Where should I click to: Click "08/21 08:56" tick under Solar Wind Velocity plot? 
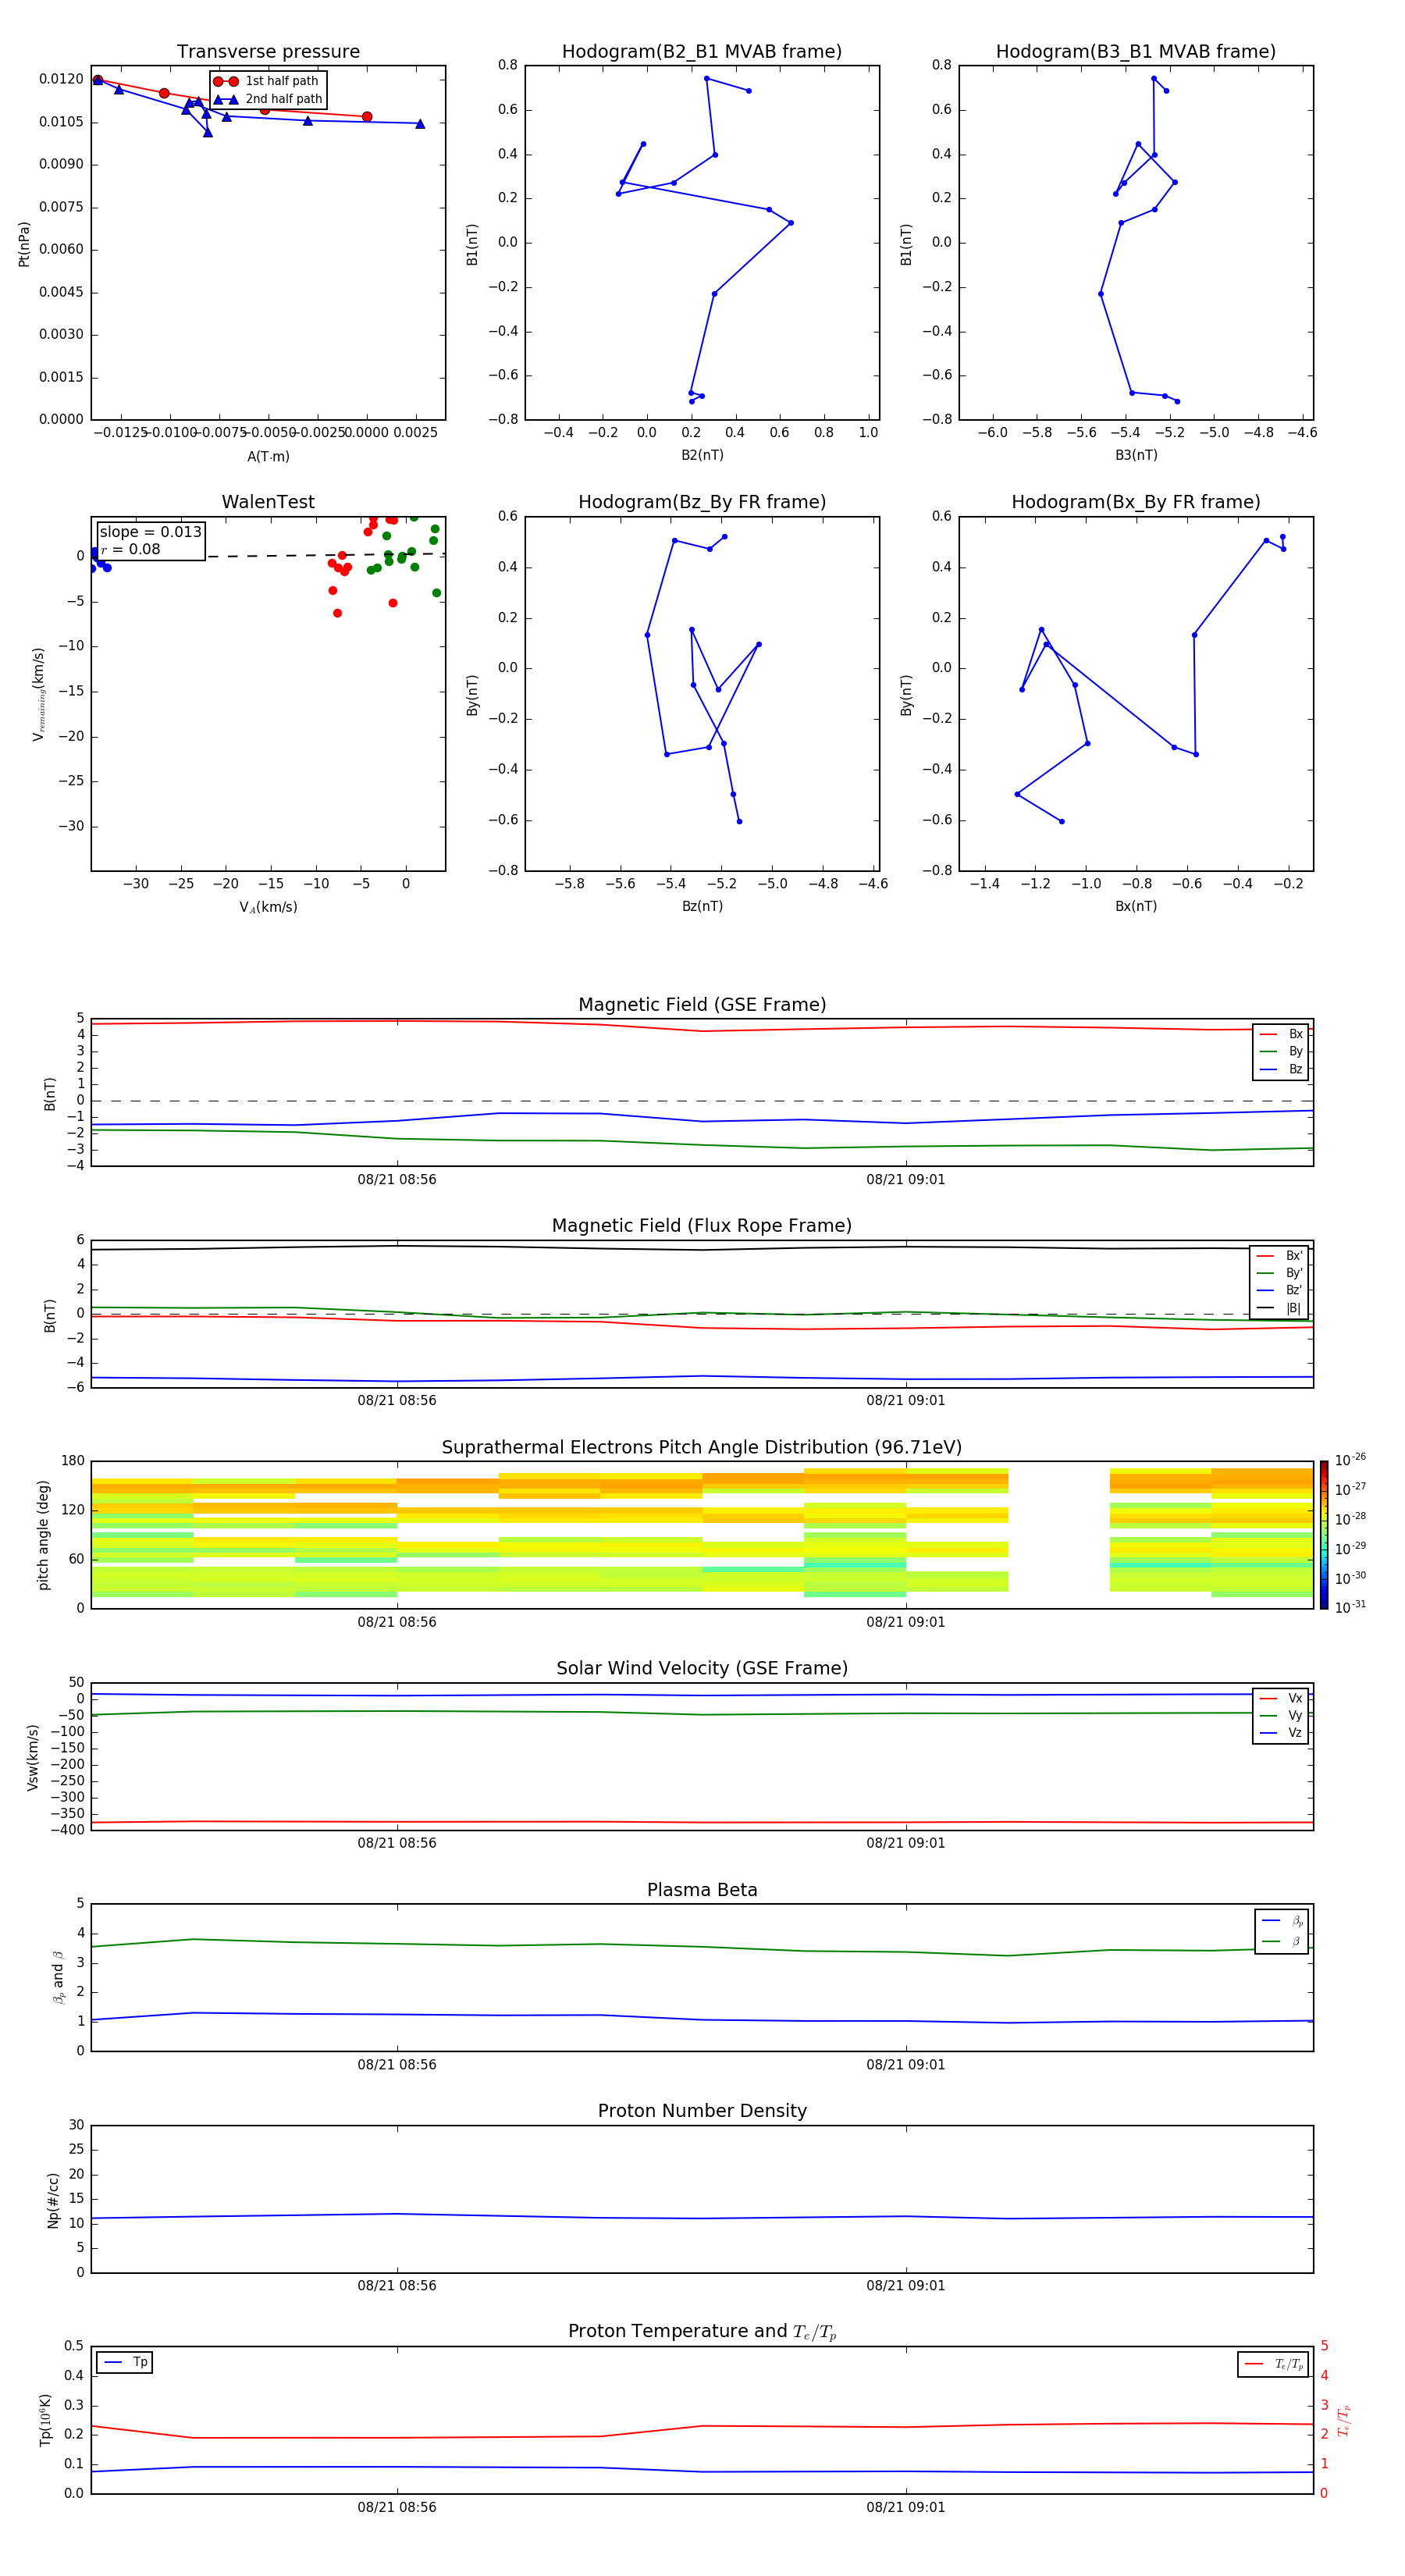pos(397,1843)
